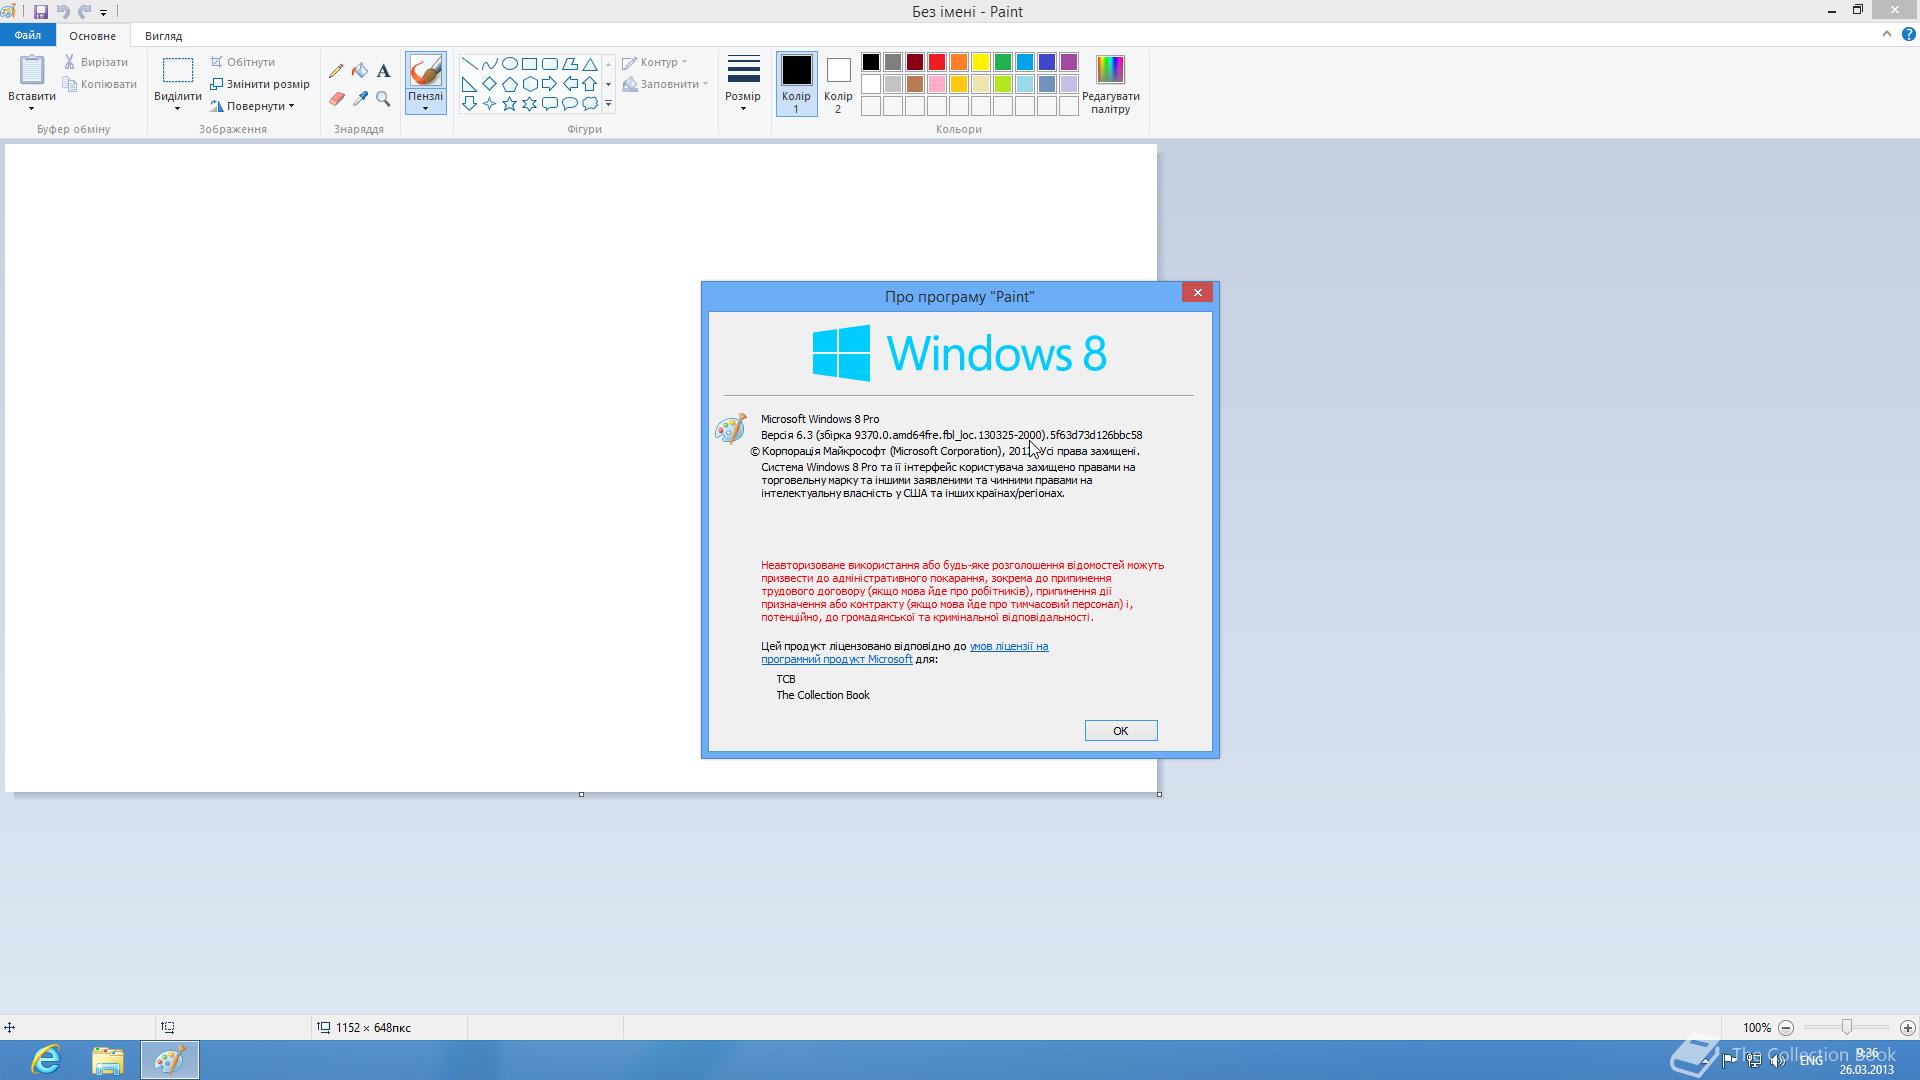
Task: Click the Виділити selection rectangle icon
Action: [178, 70]
